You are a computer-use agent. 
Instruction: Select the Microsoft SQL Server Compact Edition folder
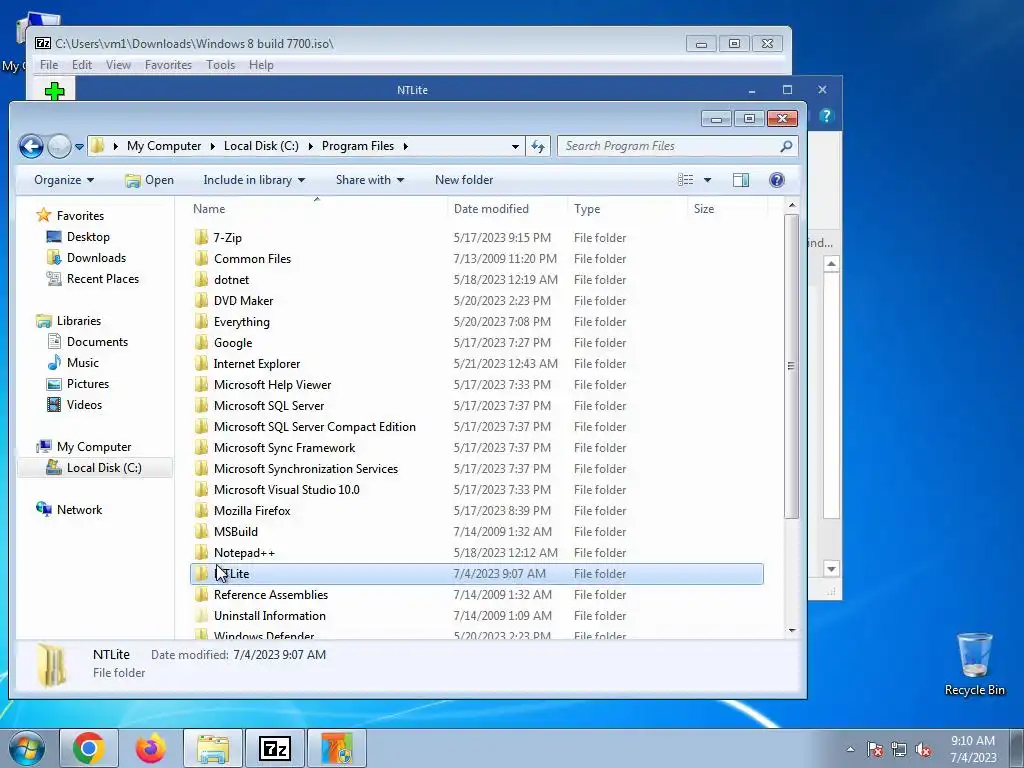click(314, 426)
